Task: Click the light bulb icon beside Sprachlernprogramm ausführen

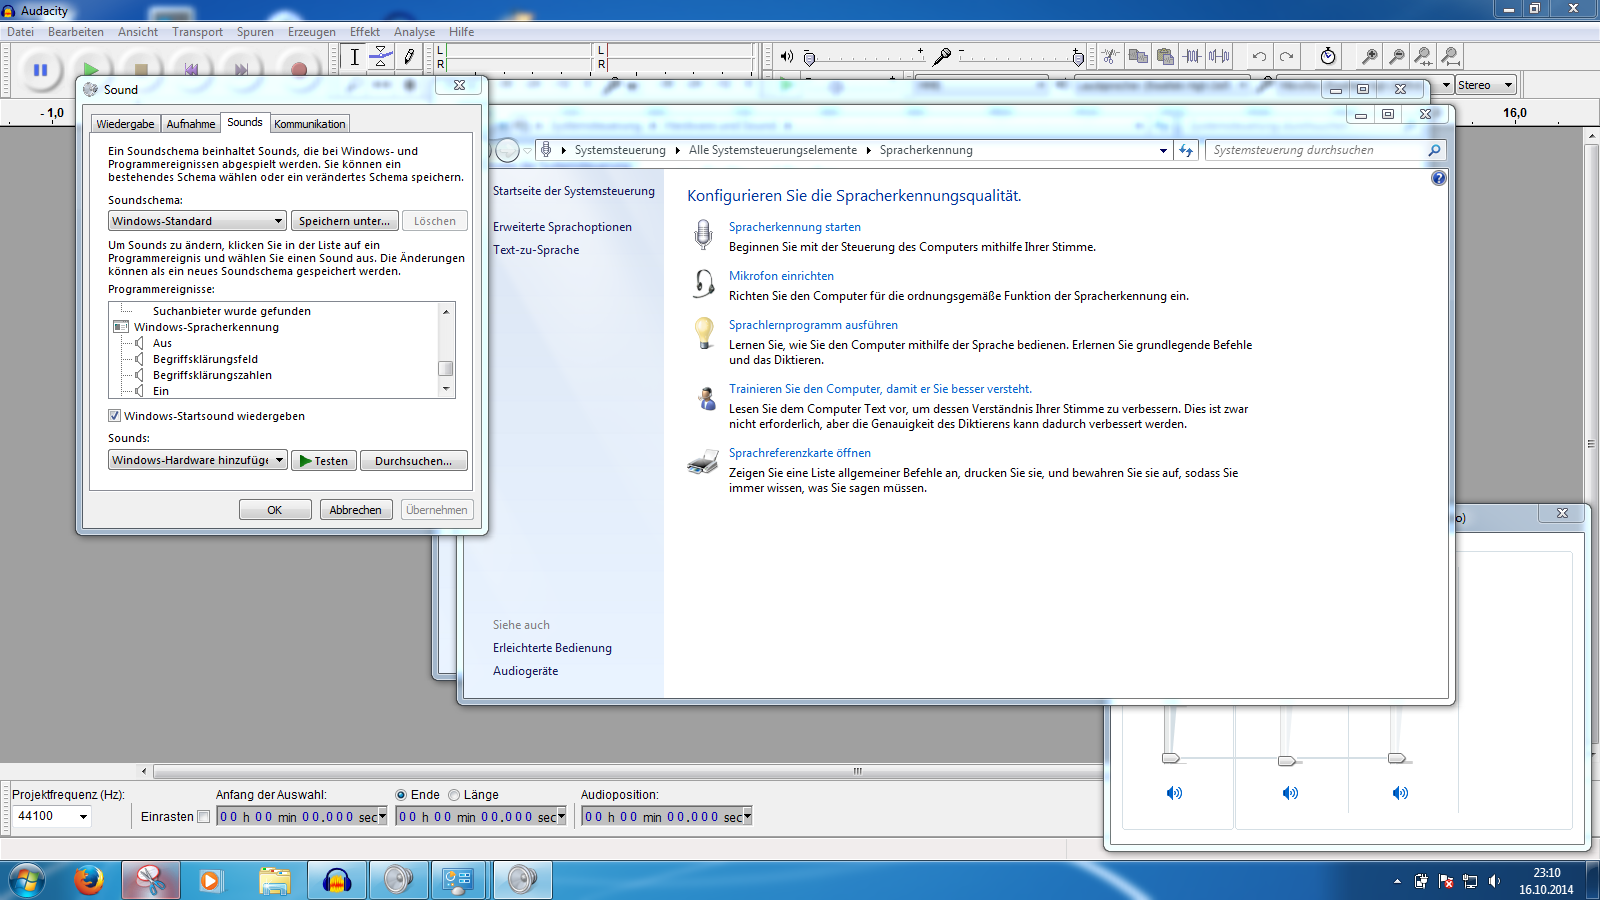Action: 704,332
